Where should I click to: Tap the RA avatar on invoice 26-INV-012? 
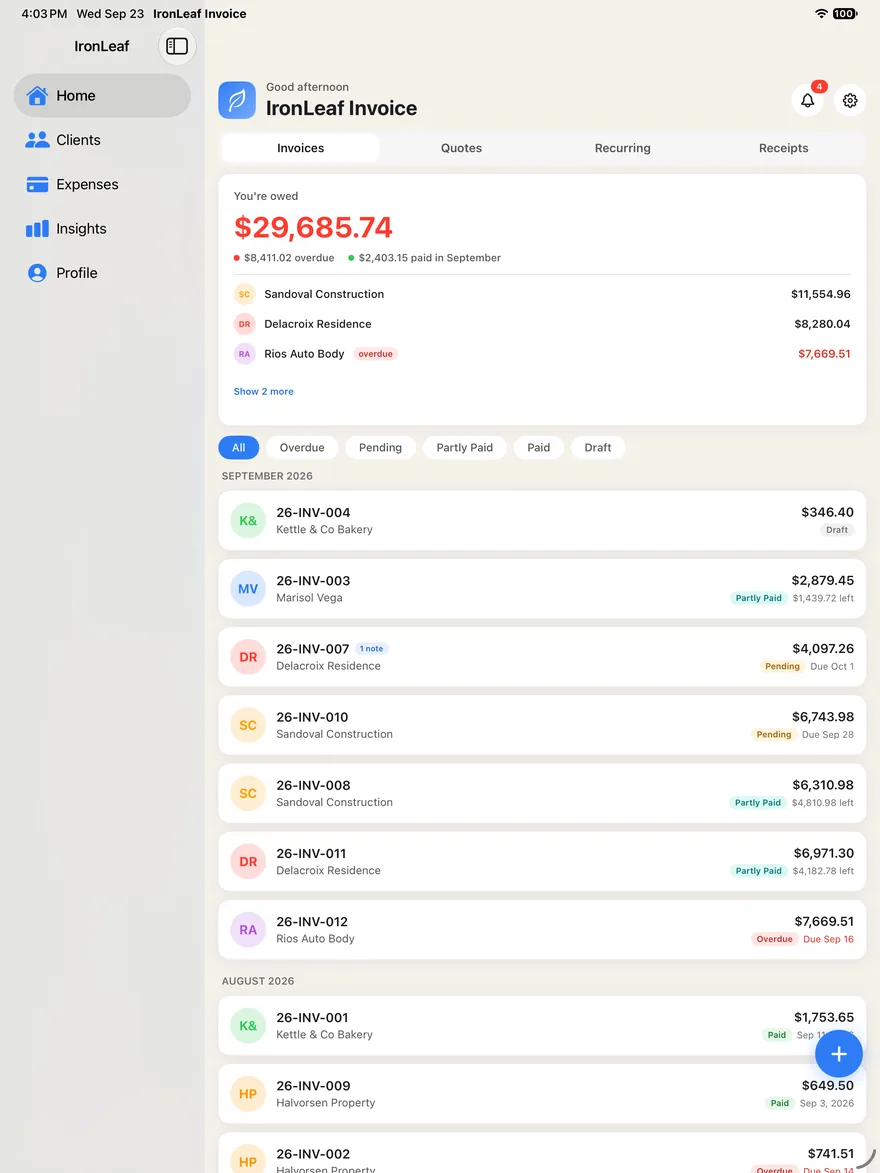point(248,930)
